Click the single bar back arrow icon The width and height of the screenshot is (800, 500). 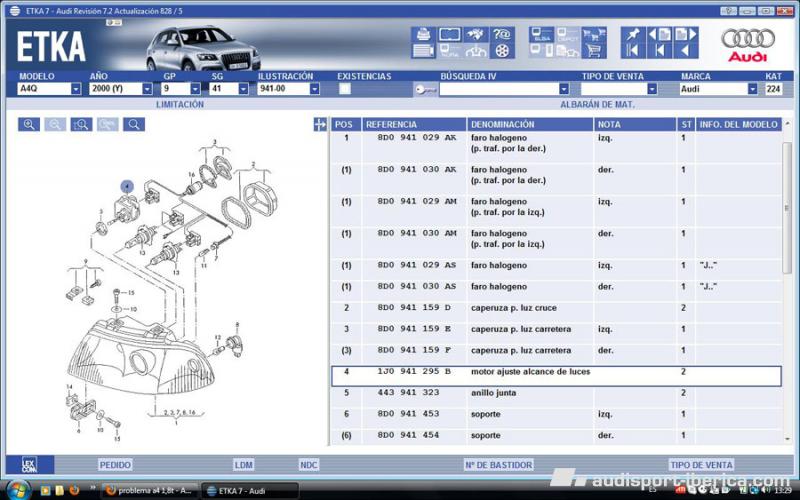pos(659,51)
